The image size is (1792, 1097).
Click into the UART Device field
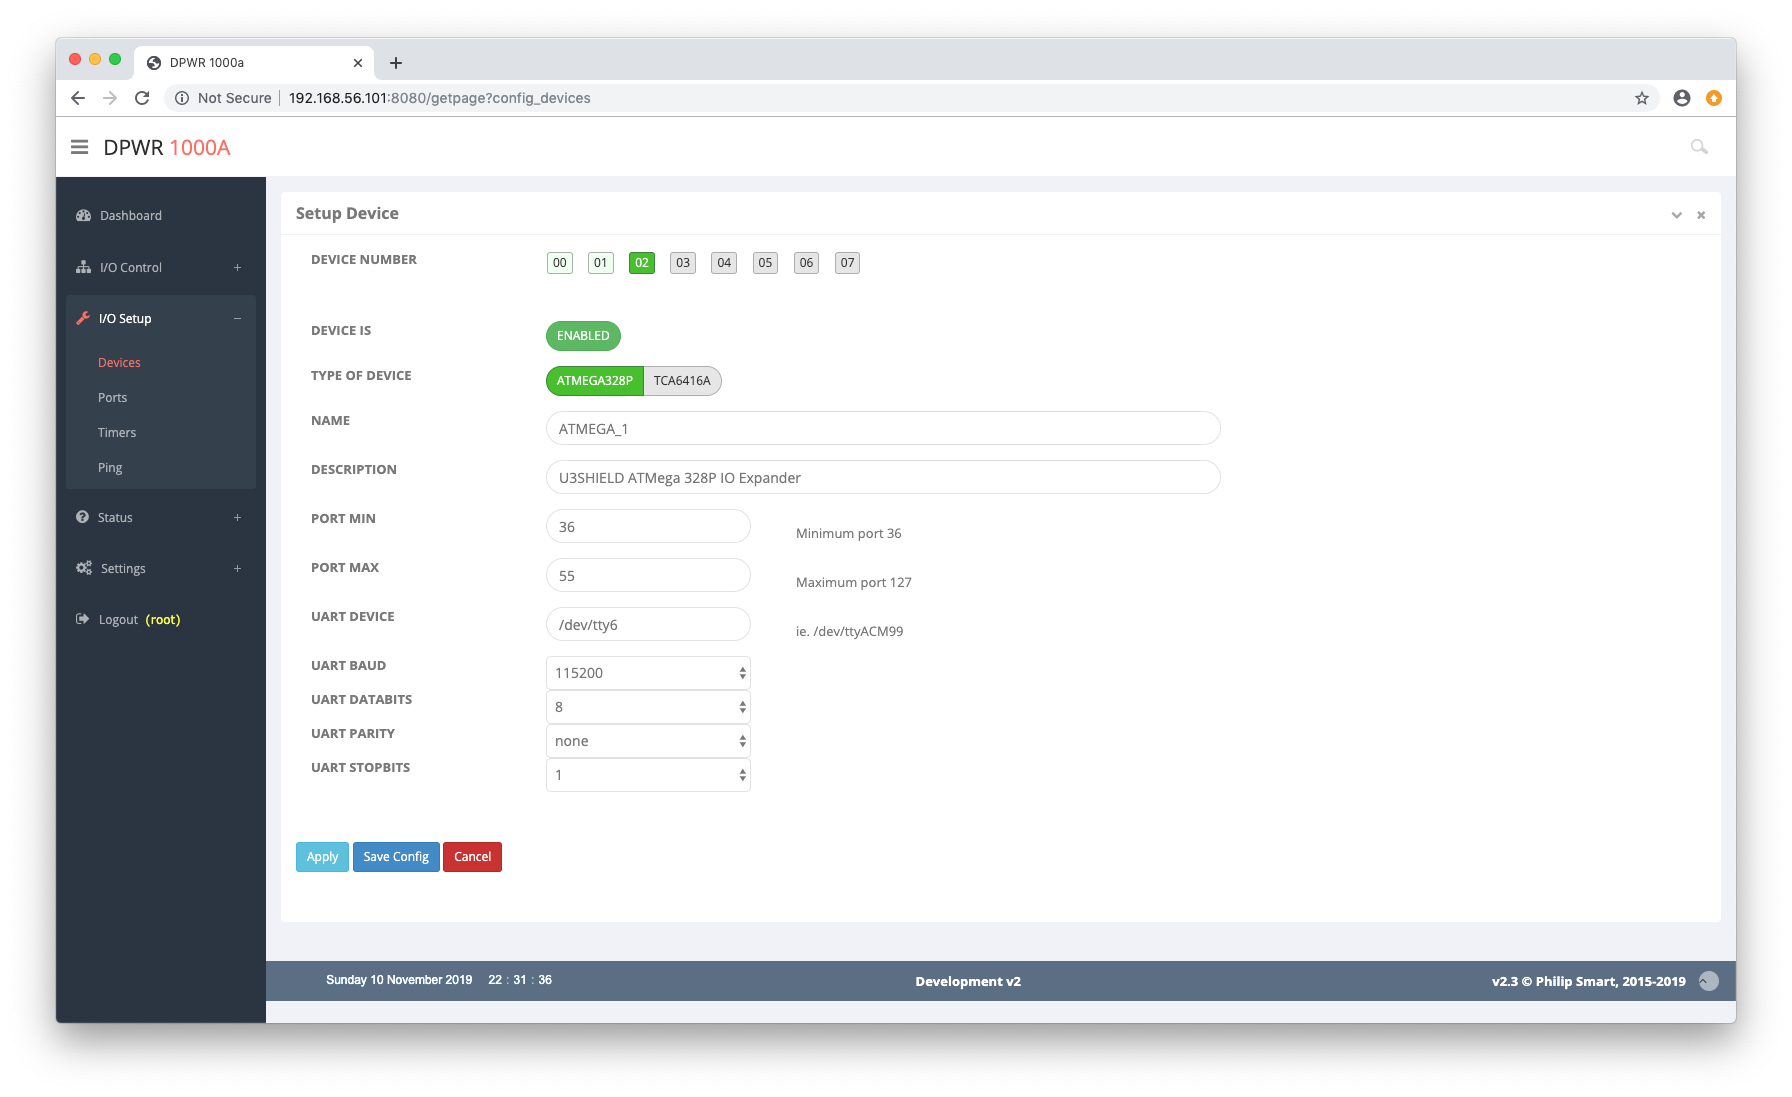point(648,625)
